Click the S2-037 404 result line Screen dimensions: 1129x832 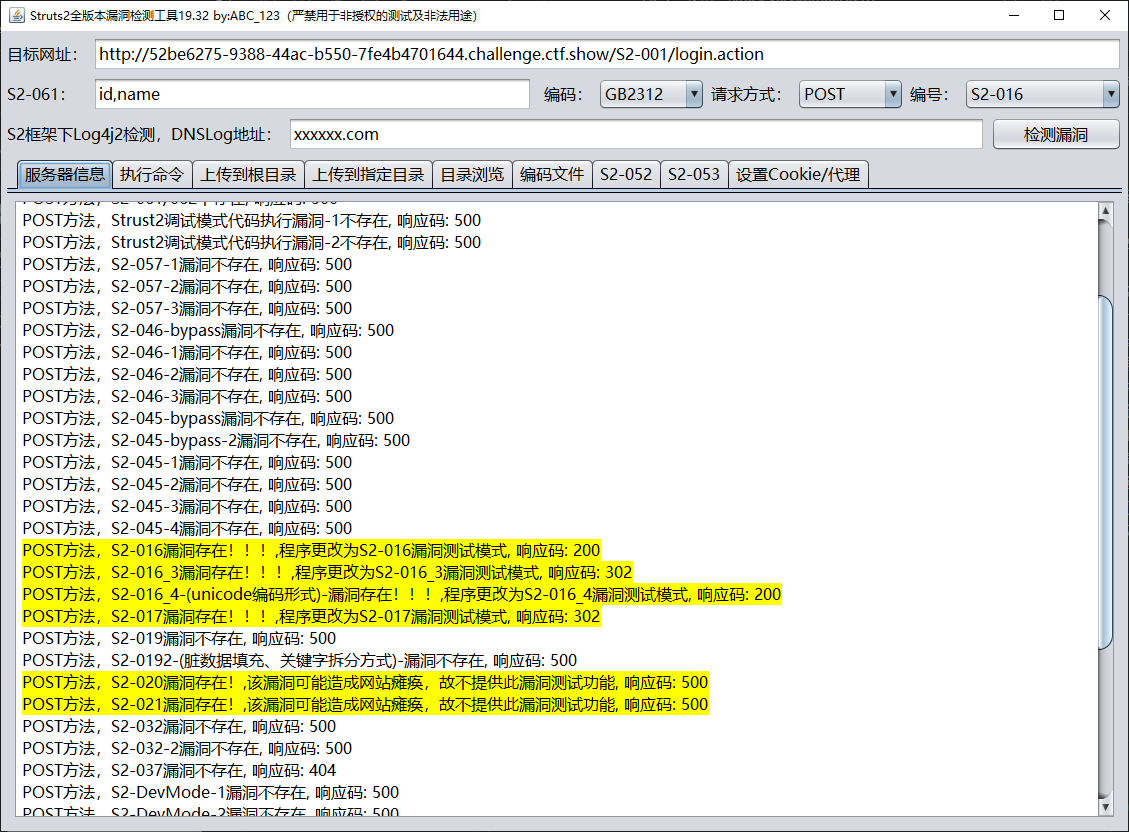[x=179, y=770]
